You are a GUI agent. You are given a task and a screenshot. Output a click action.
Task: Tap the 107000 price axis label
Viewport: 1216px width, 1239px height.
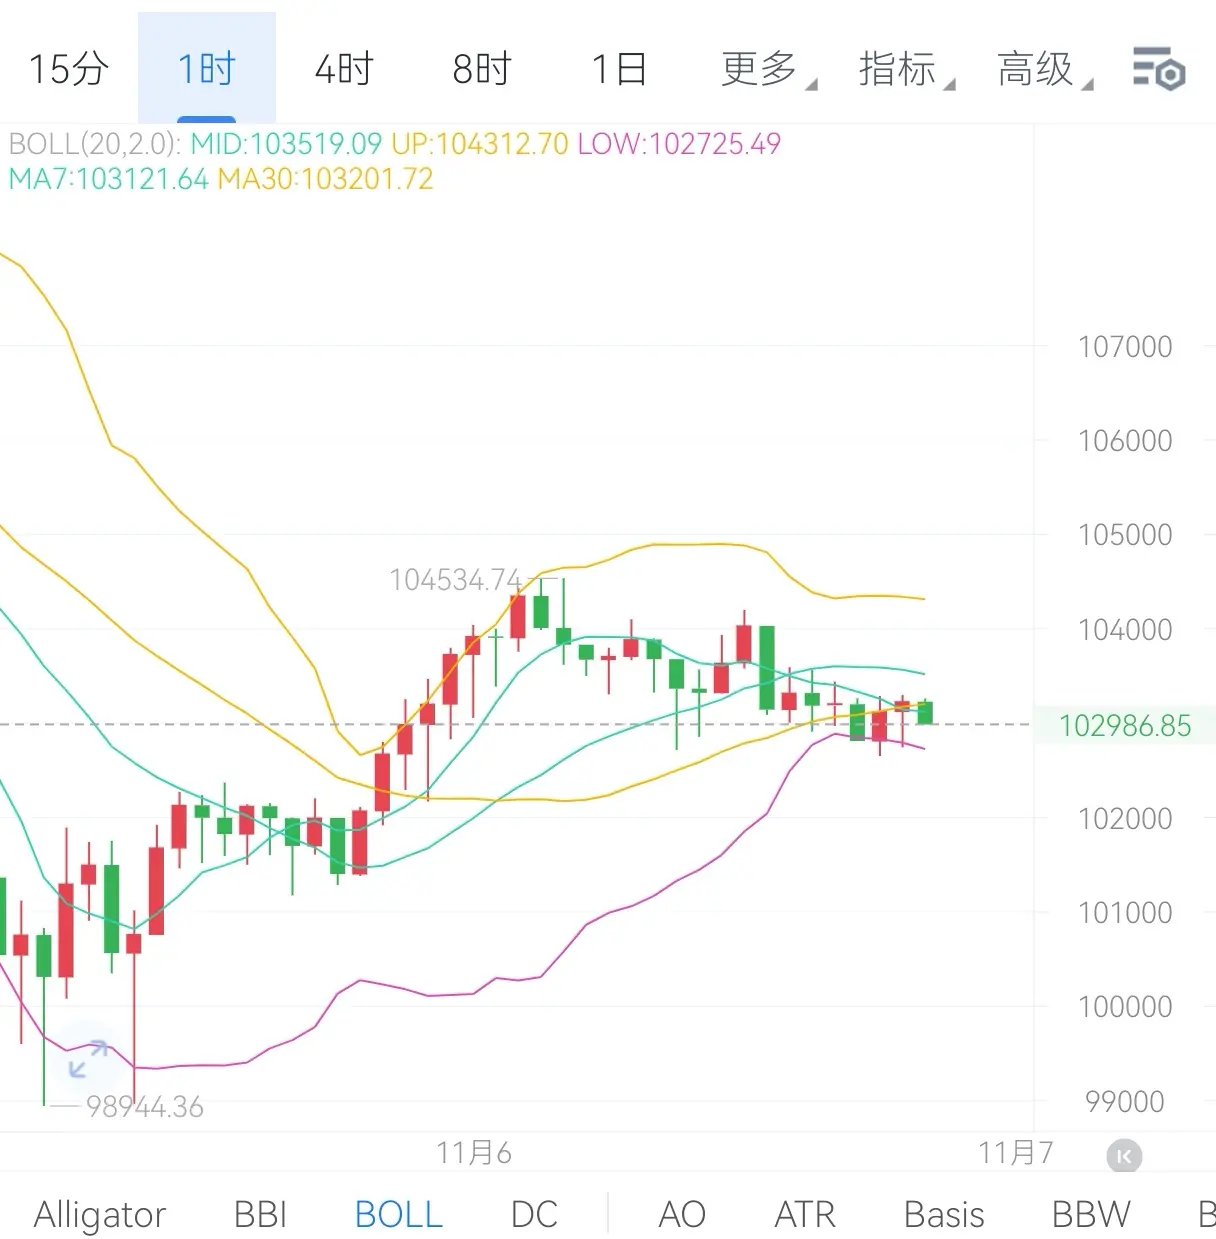click(1125, 347)
